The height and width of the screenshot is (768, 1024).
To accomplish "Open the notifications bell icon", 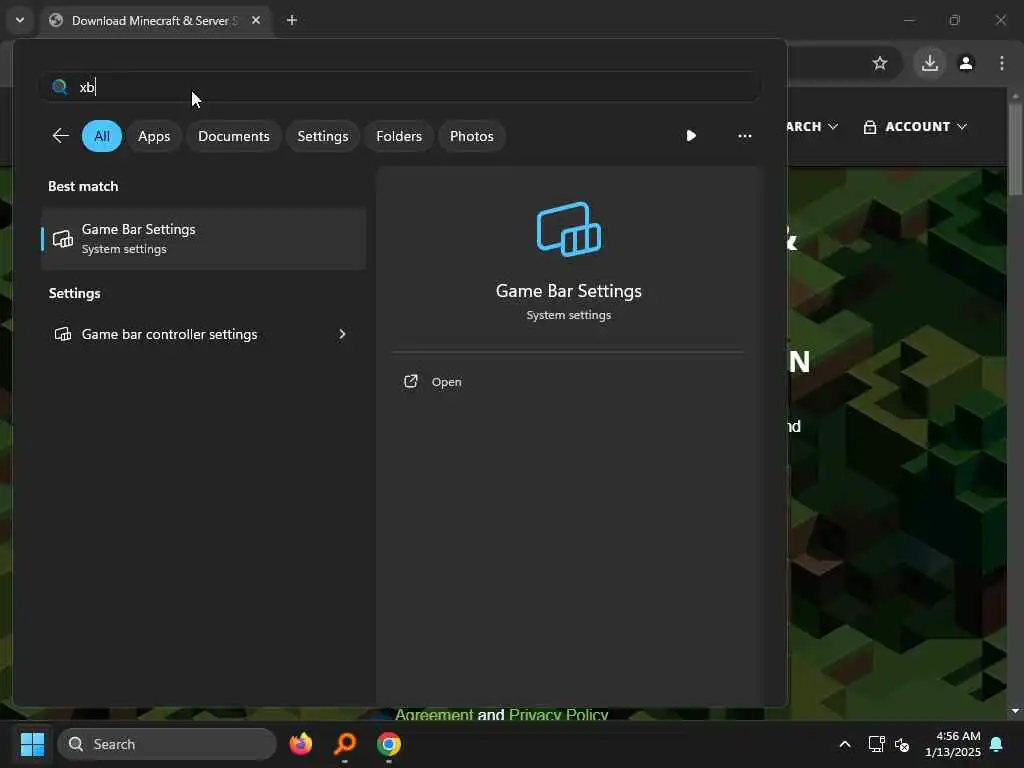I will pyautogui.click(x=997, y=744).
